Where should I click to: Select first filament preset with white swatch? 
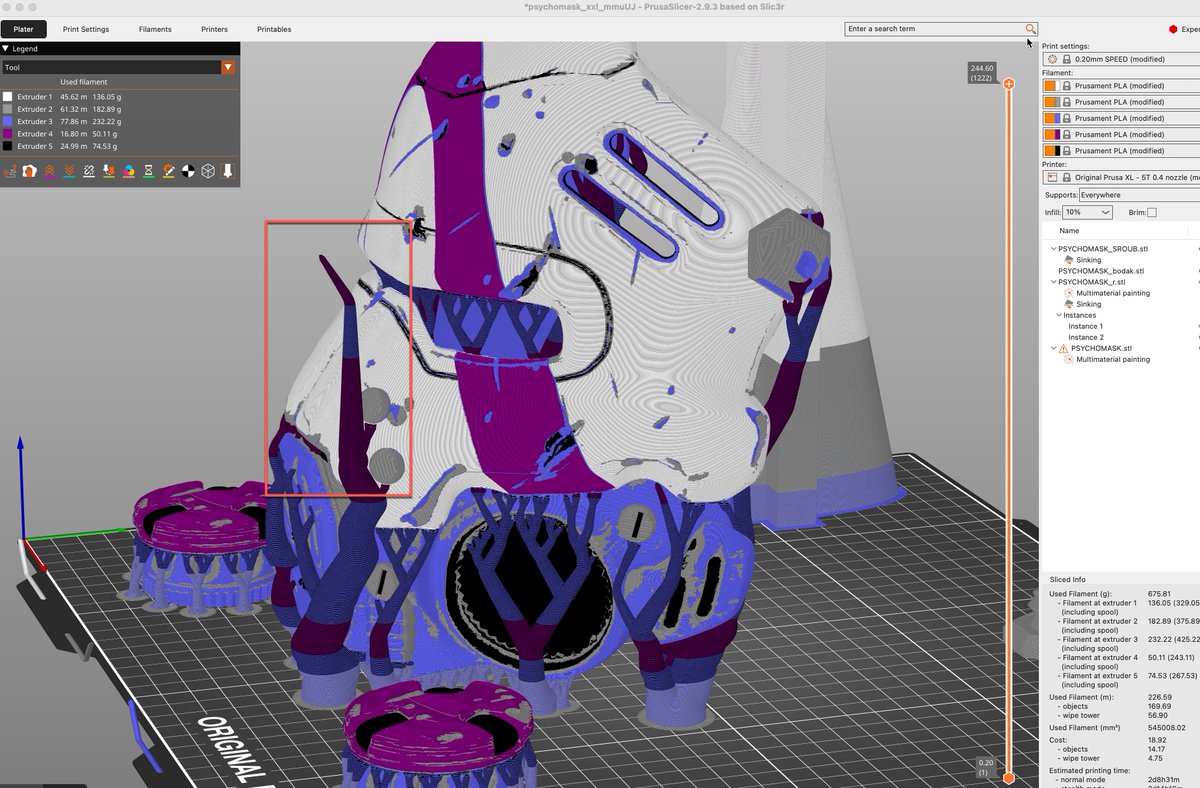tap(1120, 86)
